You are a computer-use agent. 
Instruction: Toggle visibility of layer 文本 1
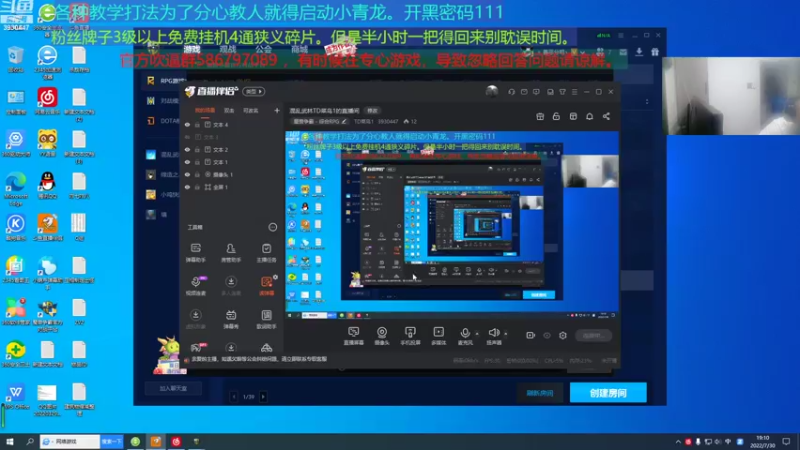click(x=187, y=162)
